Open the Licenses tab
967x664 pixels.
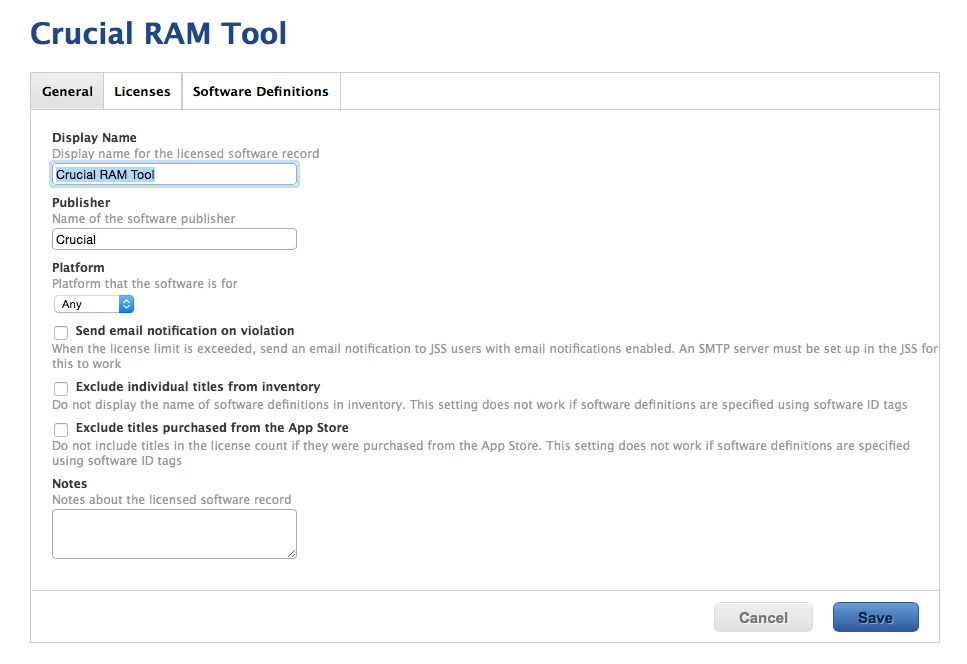(142, 91)
